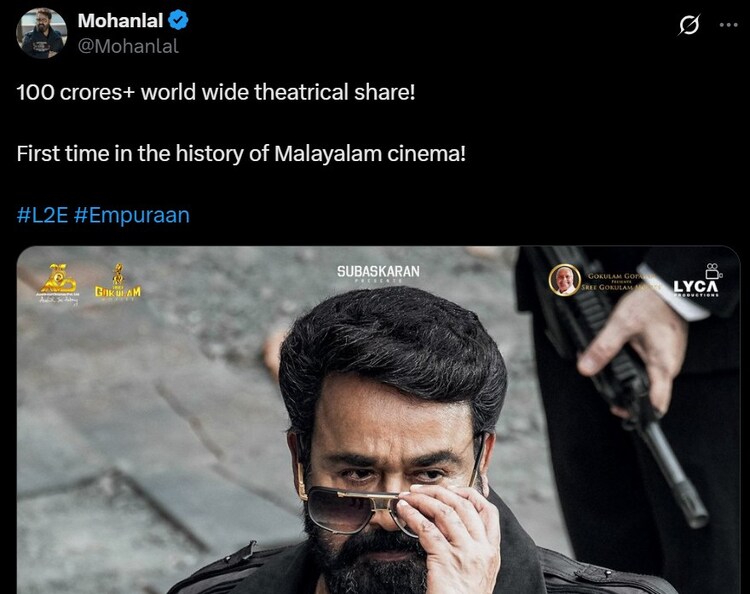
Task: Open the #Empuraan hashtag
Action: tap(132, 215)
